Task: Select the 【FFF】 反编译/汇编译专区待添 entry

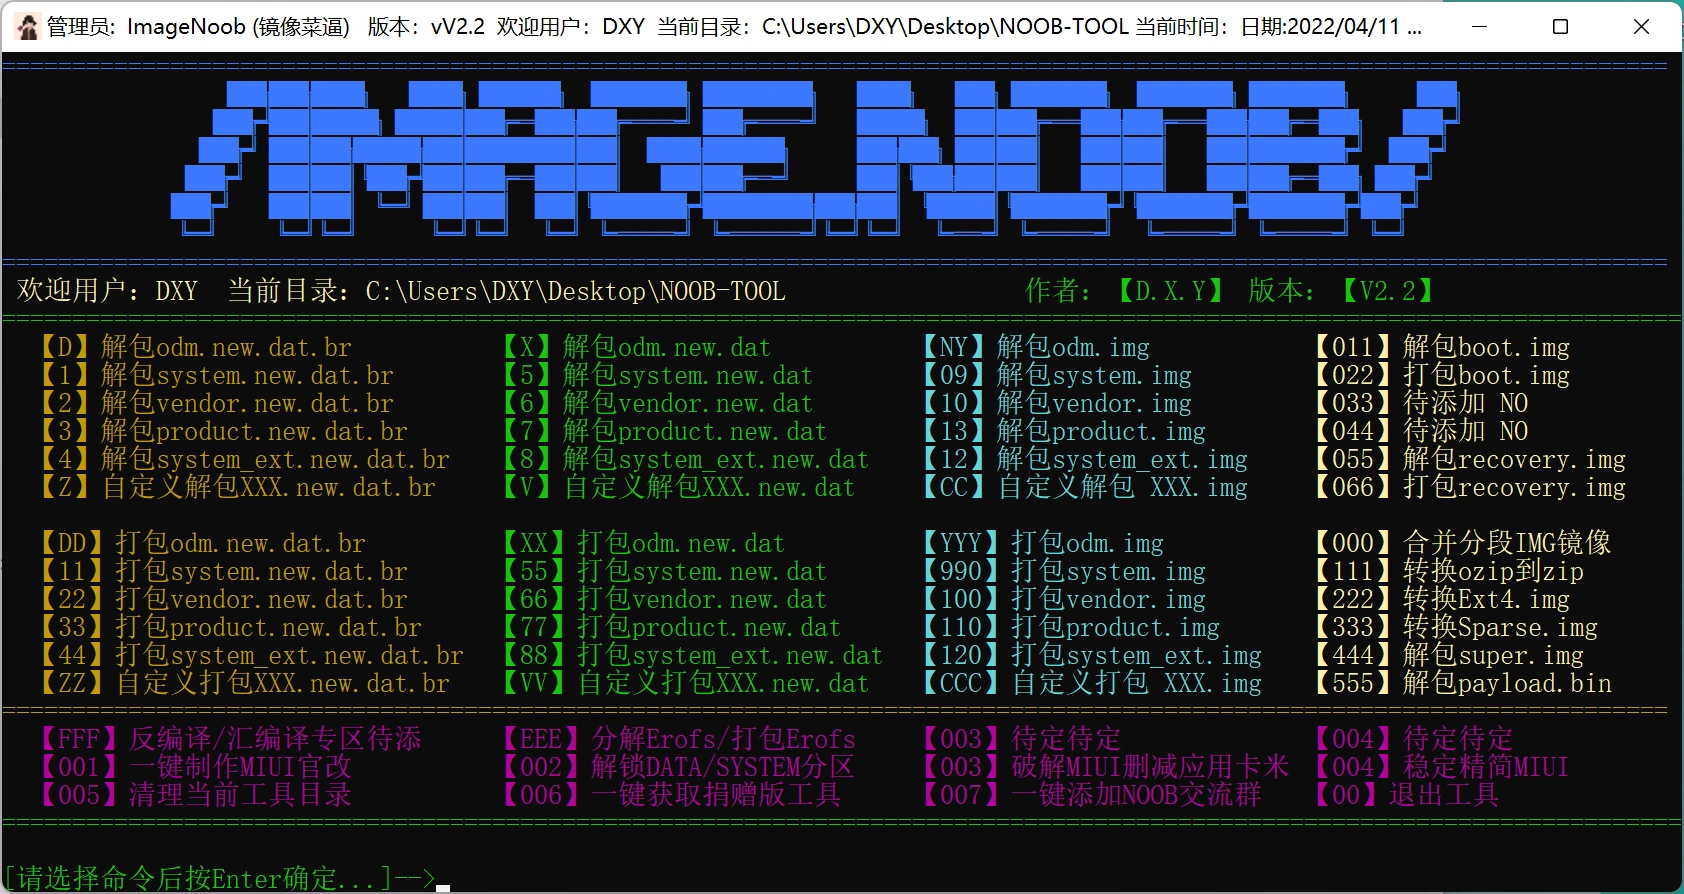Action: click(230, 740)
